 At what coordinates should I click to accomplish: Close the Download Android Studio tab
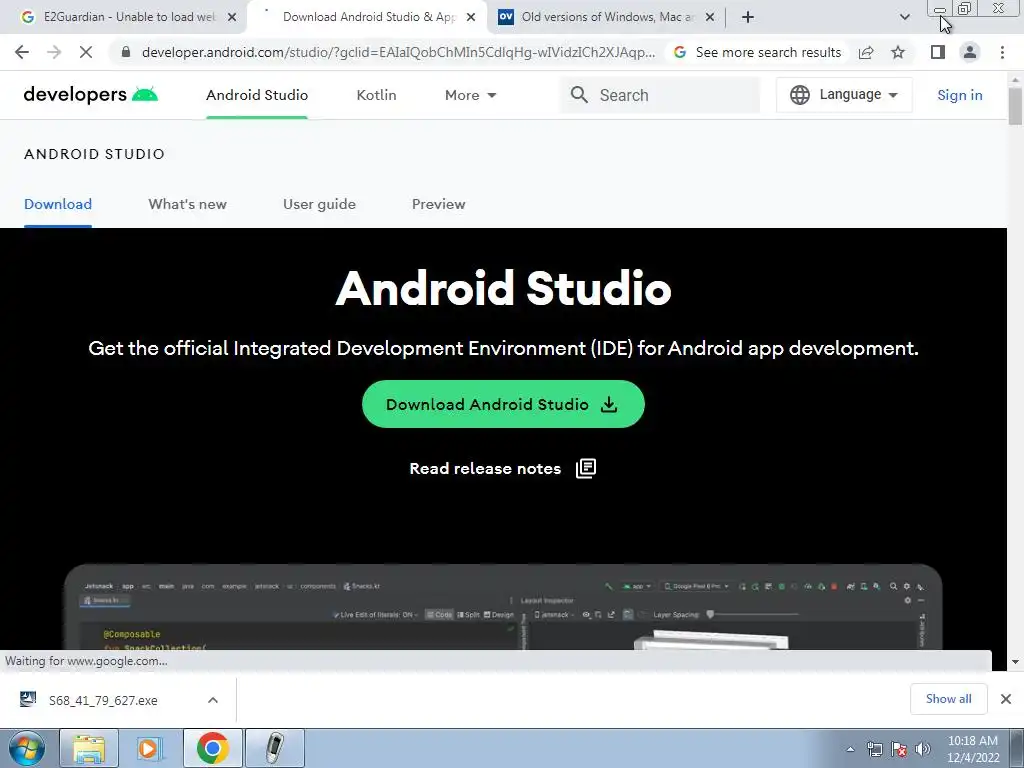click(471, 17)
